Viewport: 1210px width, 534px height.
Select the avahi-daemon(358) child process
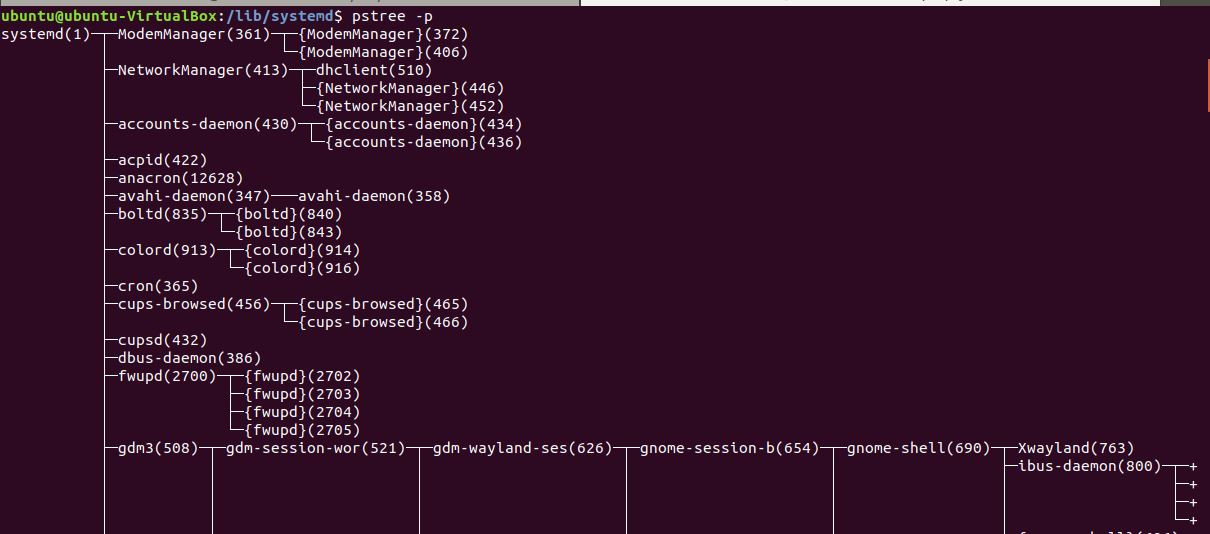coord(374,196)
